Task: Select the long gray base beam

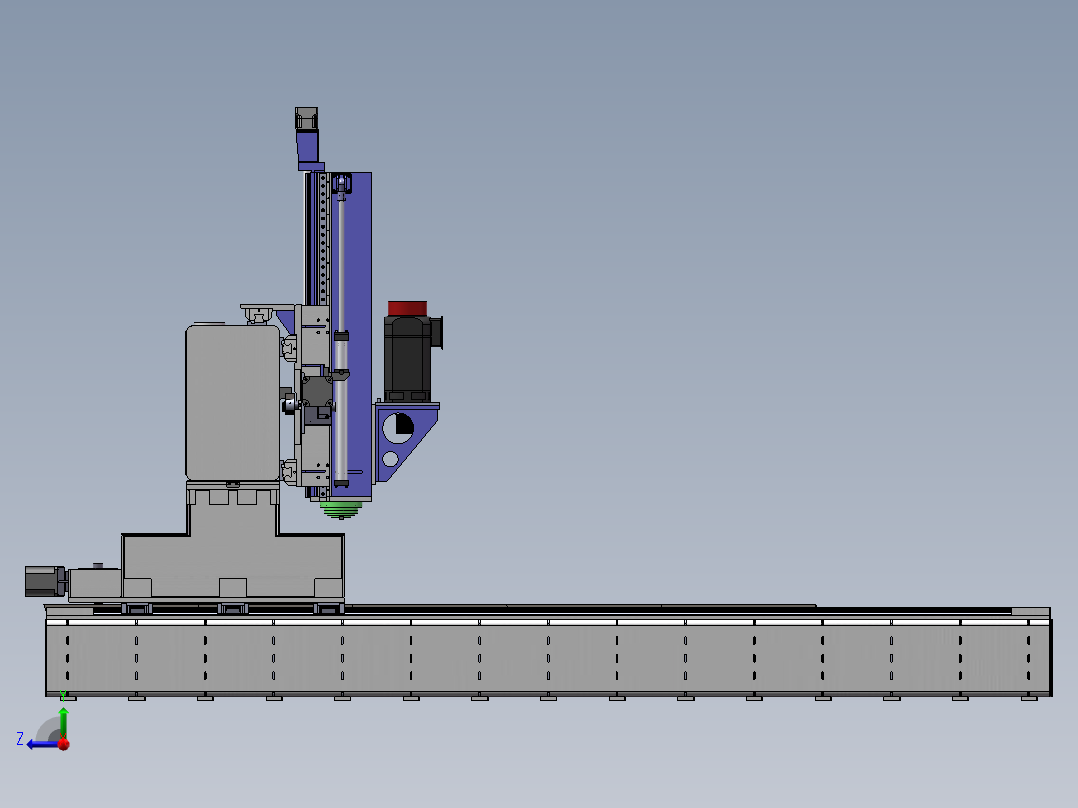Action: click(x=548, y=657)
